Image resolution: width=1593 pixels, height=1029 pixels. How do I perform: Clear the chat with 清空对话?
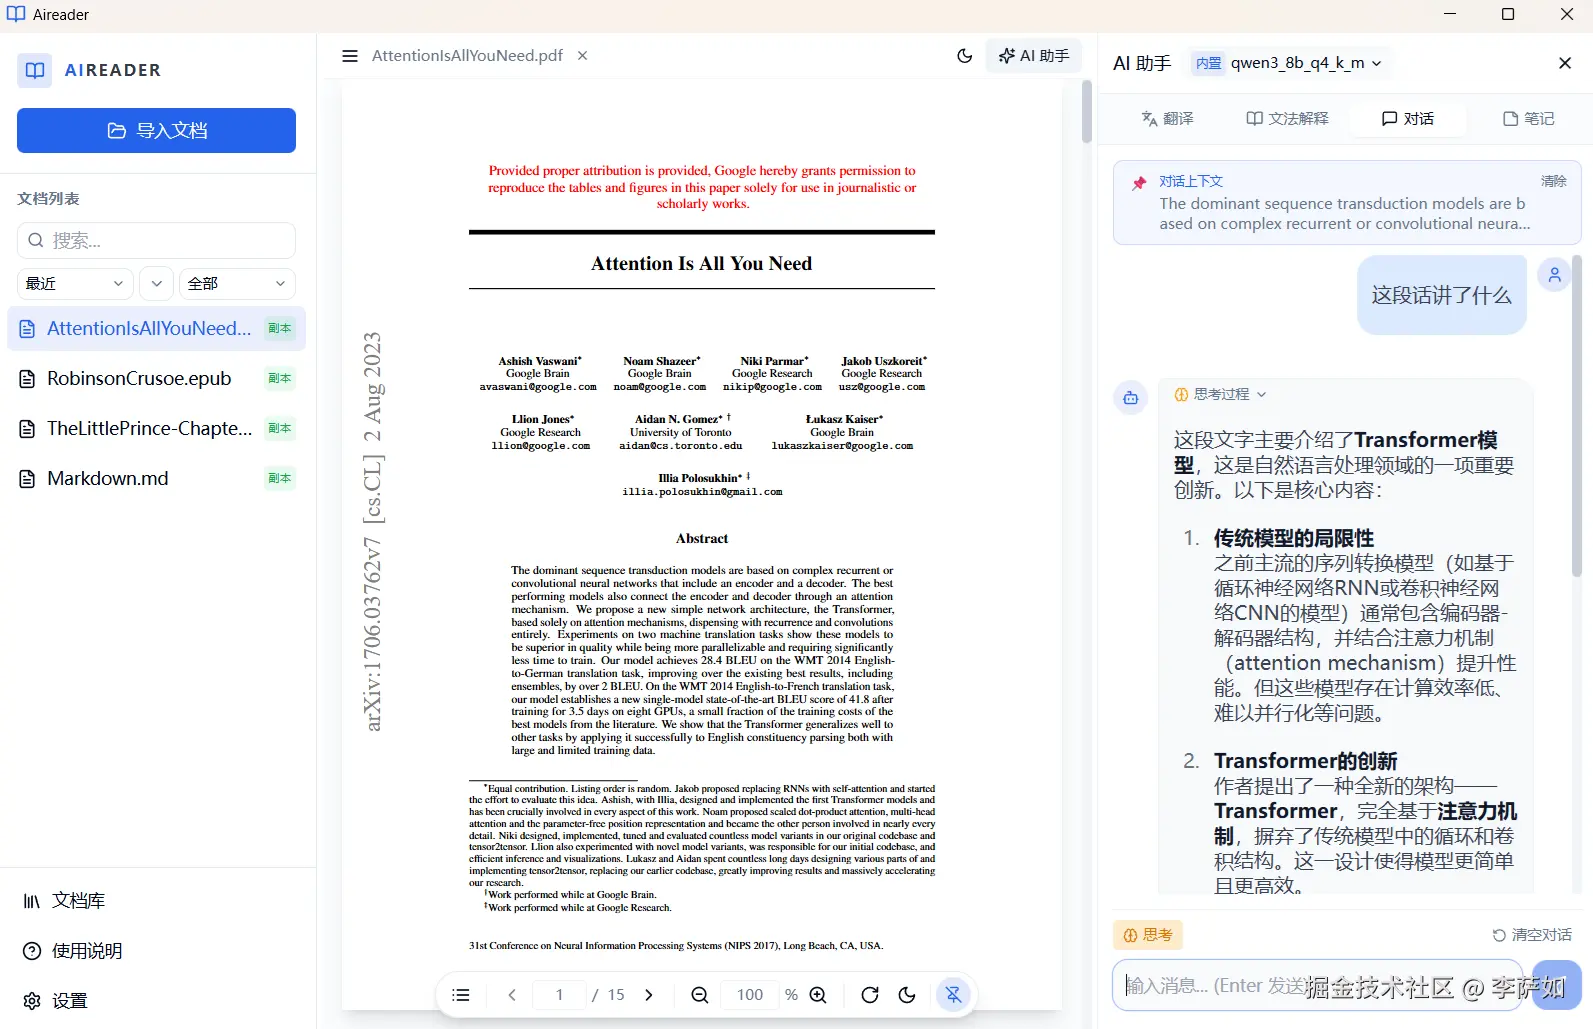(x=1532, y=935)
